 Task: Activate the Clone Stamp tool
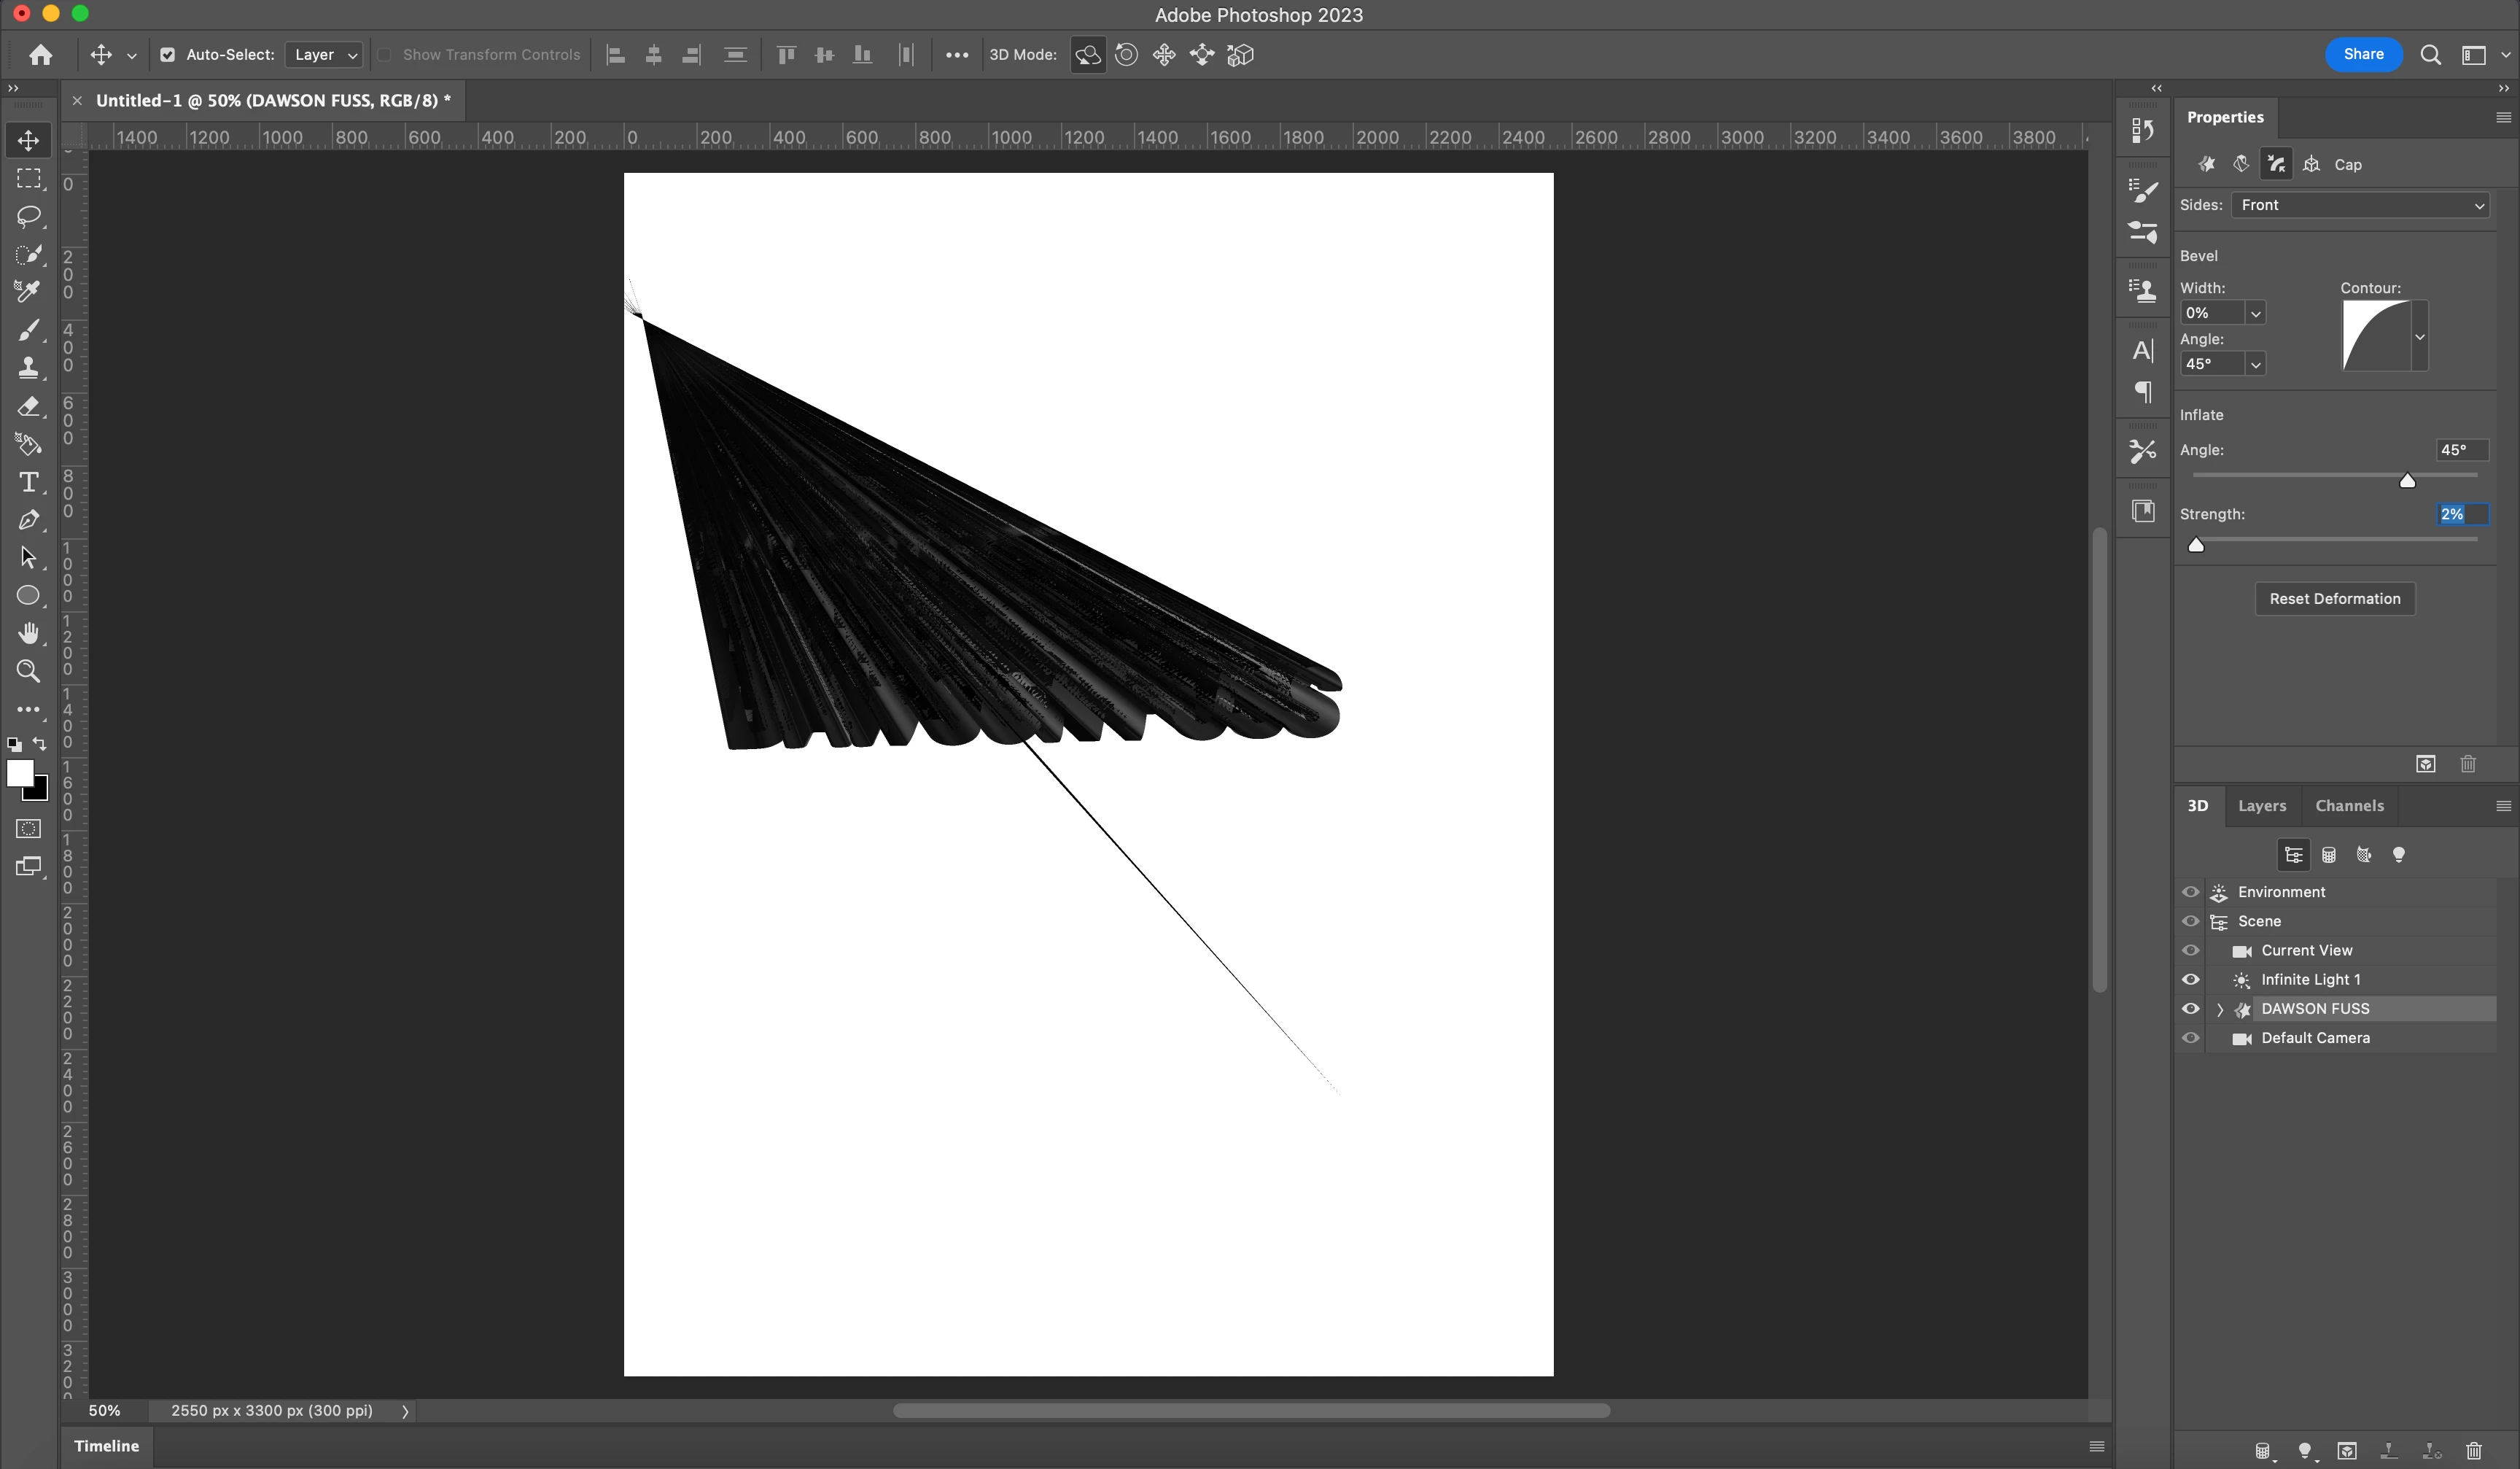click(29, 368)
